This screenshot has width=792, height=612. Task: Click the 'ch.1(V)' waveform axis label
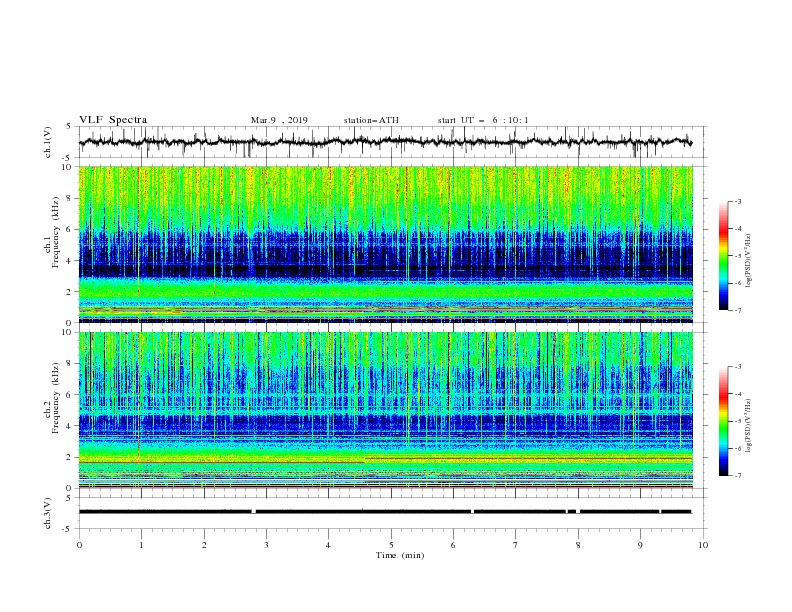click(48, 142)
